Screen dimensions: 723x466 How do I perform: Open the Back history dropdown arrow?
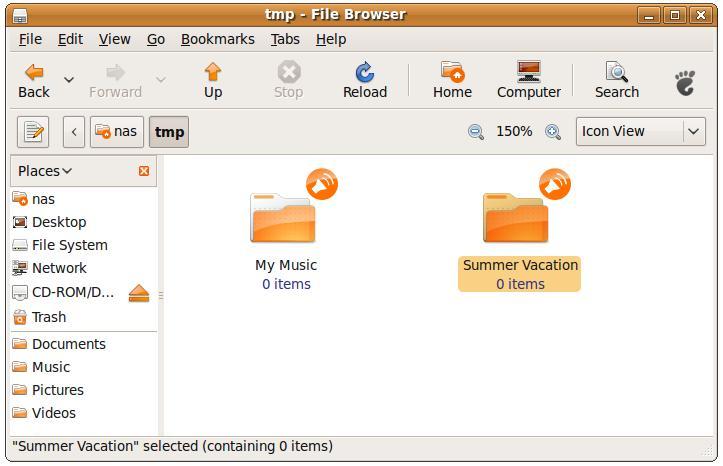pyautogui.click(x=69, y=80)
